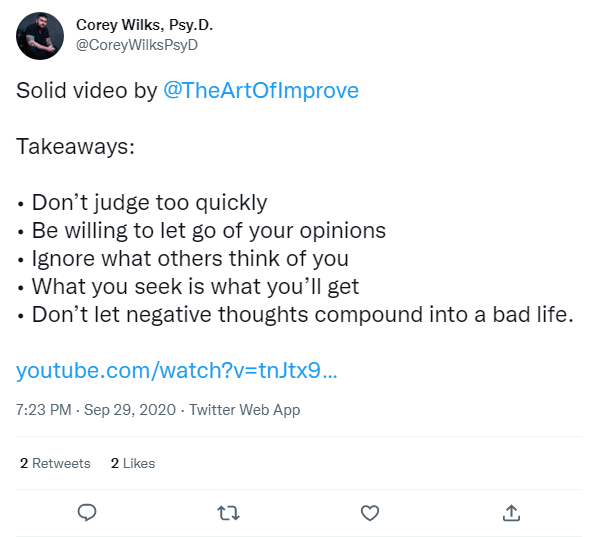This screenshot has width=598, height=537.
Task: Click the 7:23 PM timestamp
Action: pos(44,410)
